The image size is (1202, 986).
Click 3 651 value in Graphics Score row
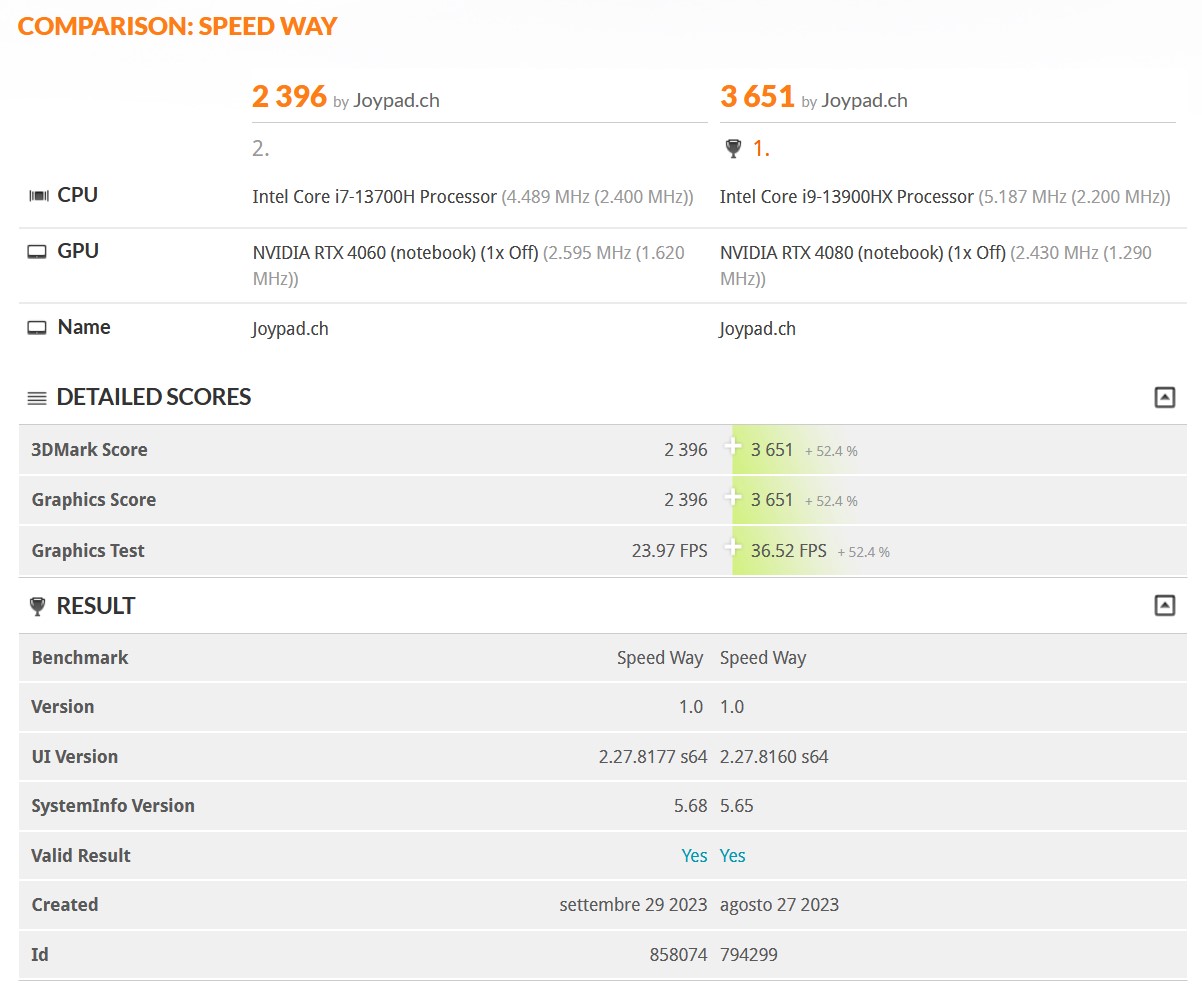(772, 500)
